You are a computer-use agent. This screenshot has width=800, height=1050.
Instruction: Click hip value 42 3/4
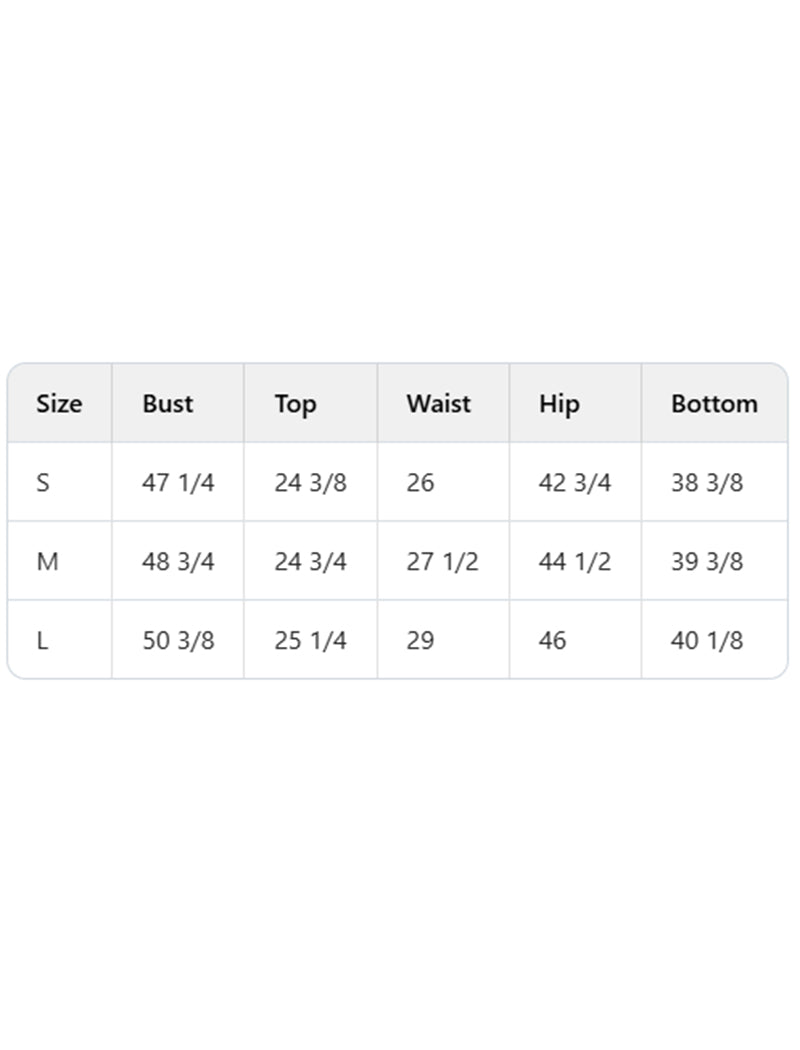(x=574, y=483)
